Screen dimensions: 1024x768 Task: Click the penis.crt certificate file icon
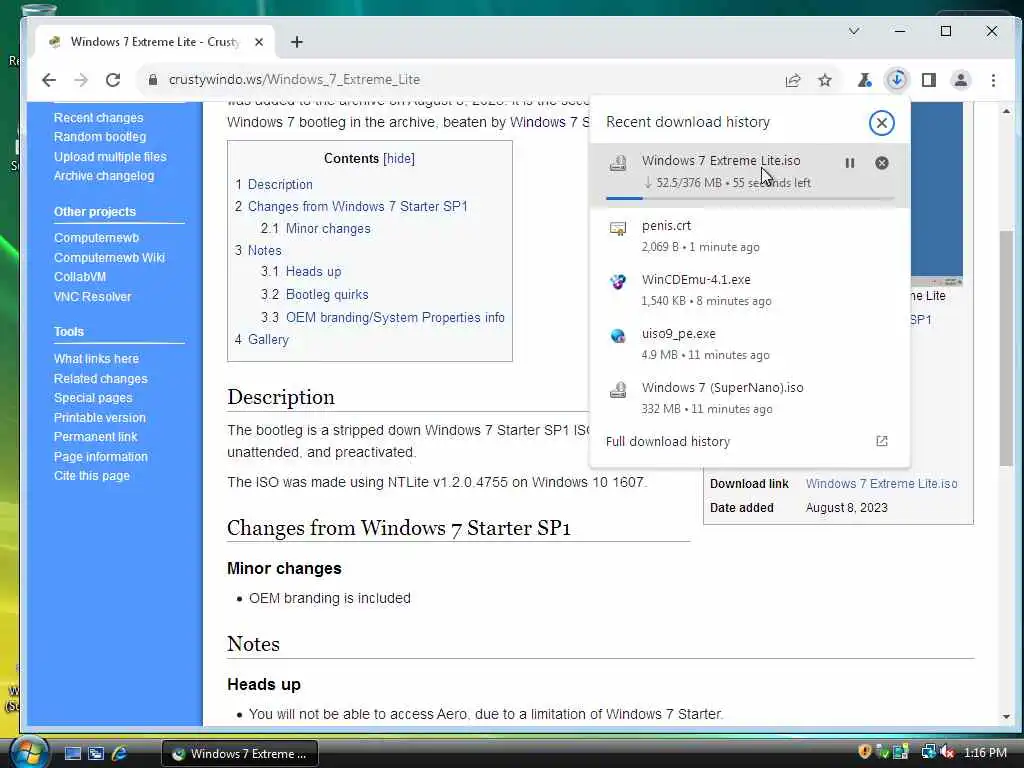tap(618, 229)
